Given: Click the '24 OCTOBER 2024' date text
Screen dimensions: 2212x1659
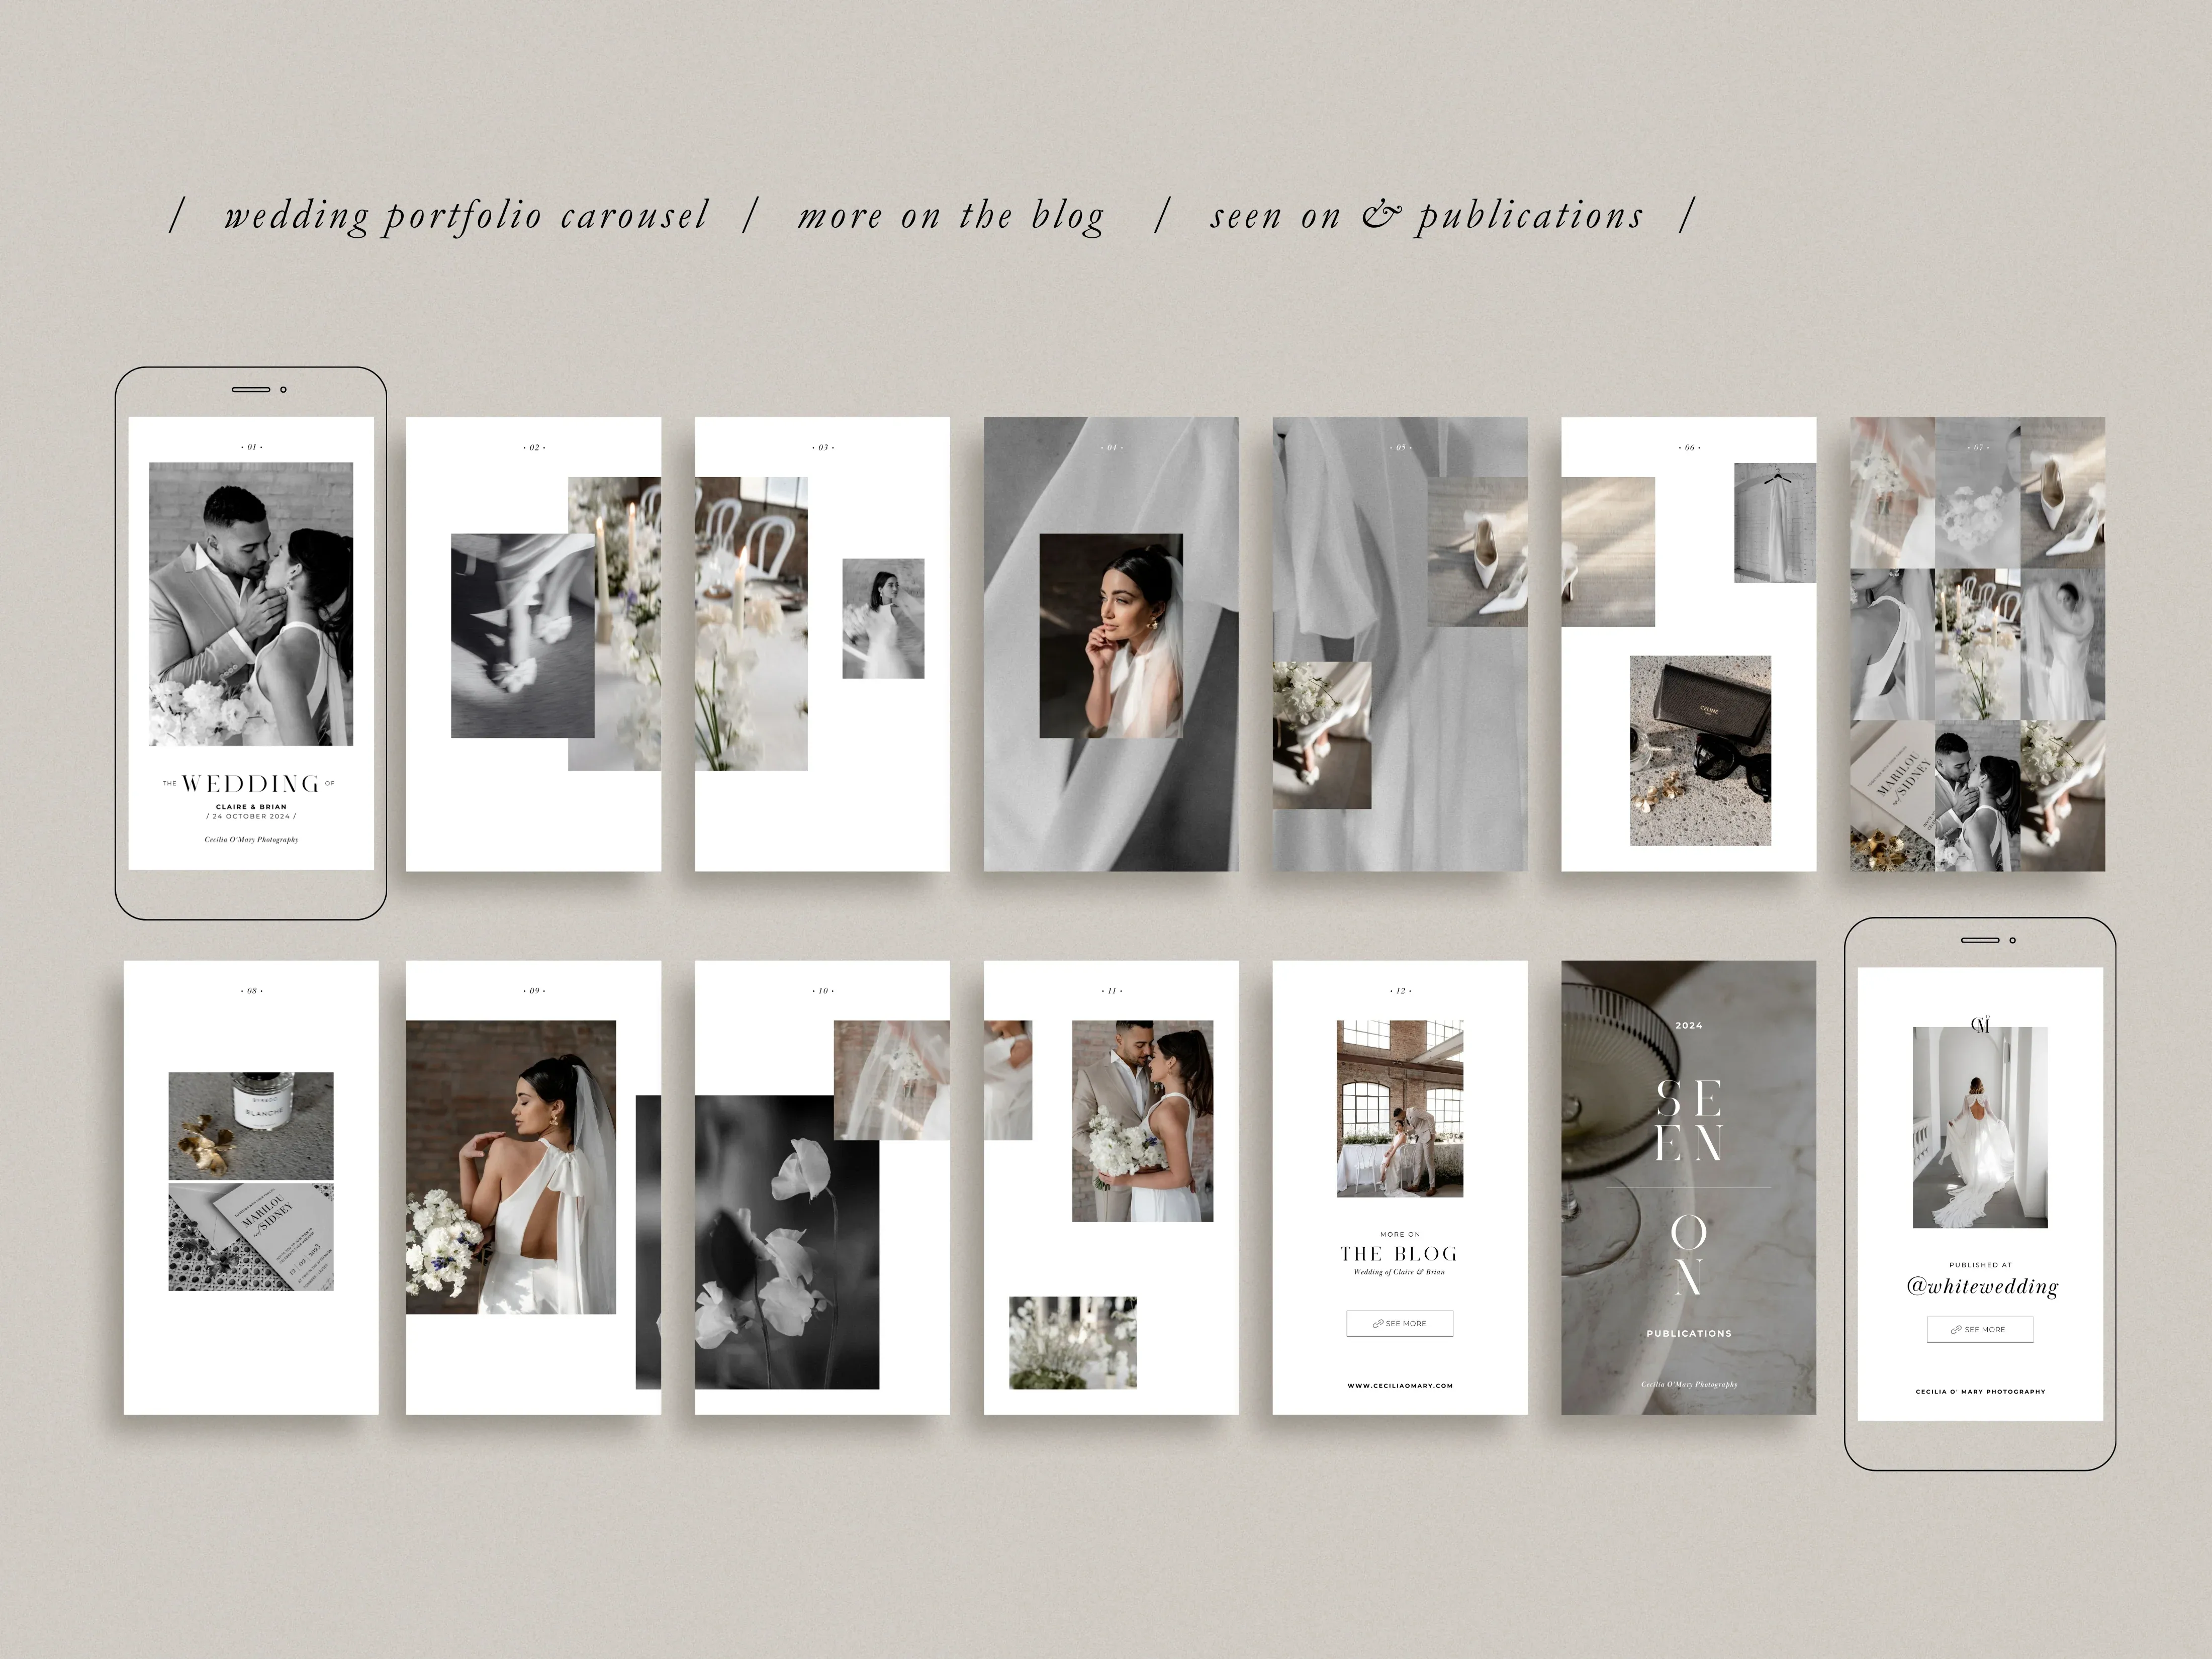Looking at the screenshot, I should coord(251,816).
